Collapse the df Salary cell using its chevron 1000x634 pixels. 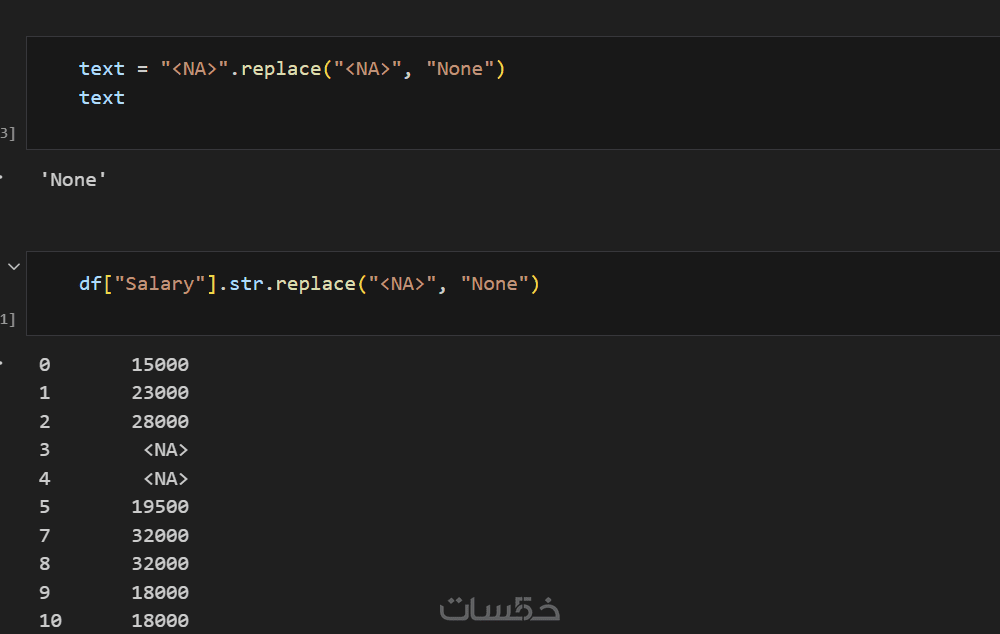14,267
